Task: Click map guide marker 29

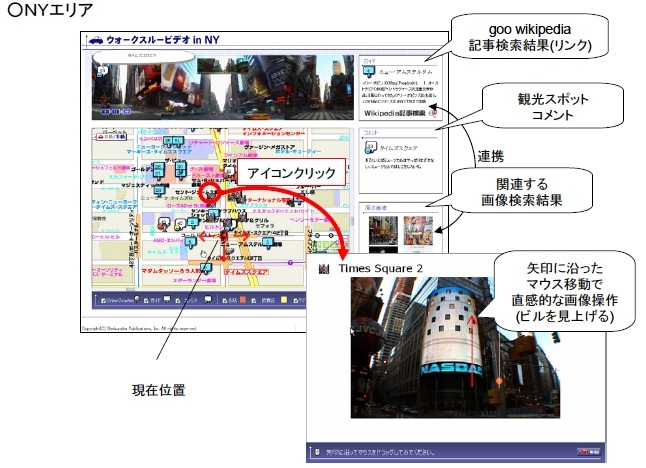Action: (159, 191)
